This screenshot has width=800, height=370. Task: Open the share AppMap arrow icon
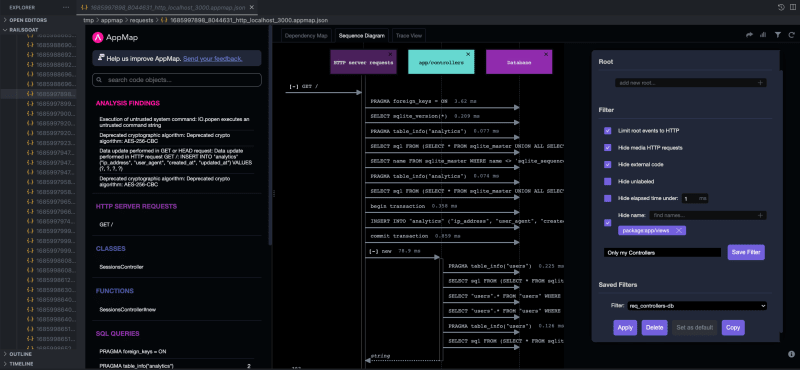click(749, 35)
